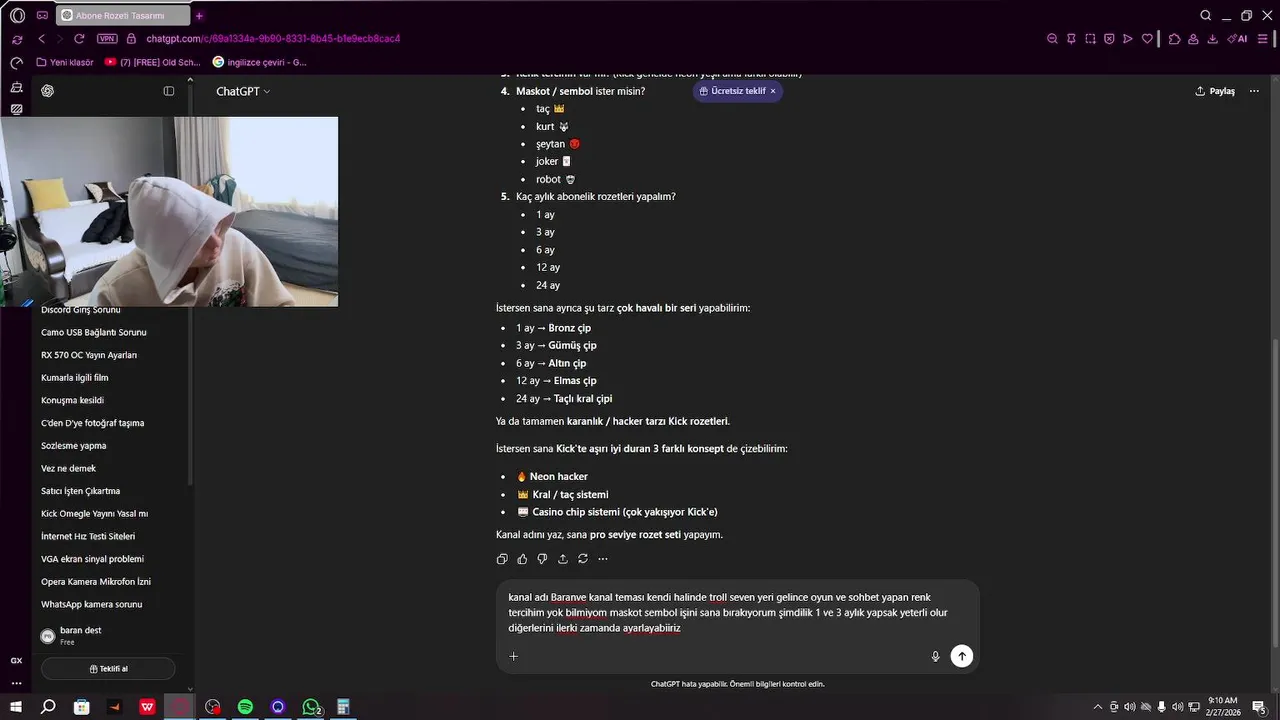Collapse the ChatGPT sidebar panel
The image size is (1280, 720).
coord(169,91)
